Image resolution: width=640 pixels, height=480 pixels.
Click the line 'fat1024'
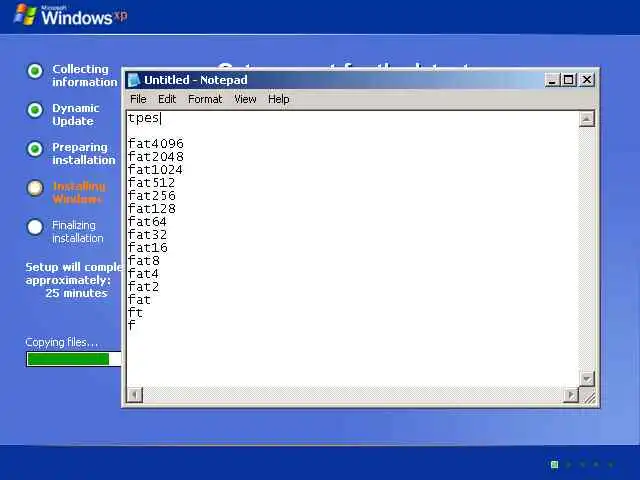tap(156, 170)
